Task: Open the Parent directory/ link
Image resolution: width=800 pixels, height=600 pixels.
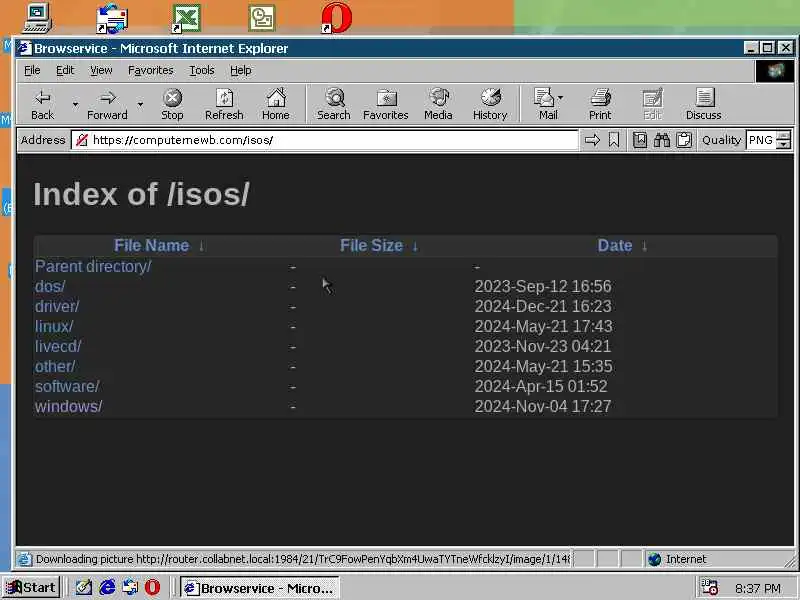Action: (x=93, y=266)
